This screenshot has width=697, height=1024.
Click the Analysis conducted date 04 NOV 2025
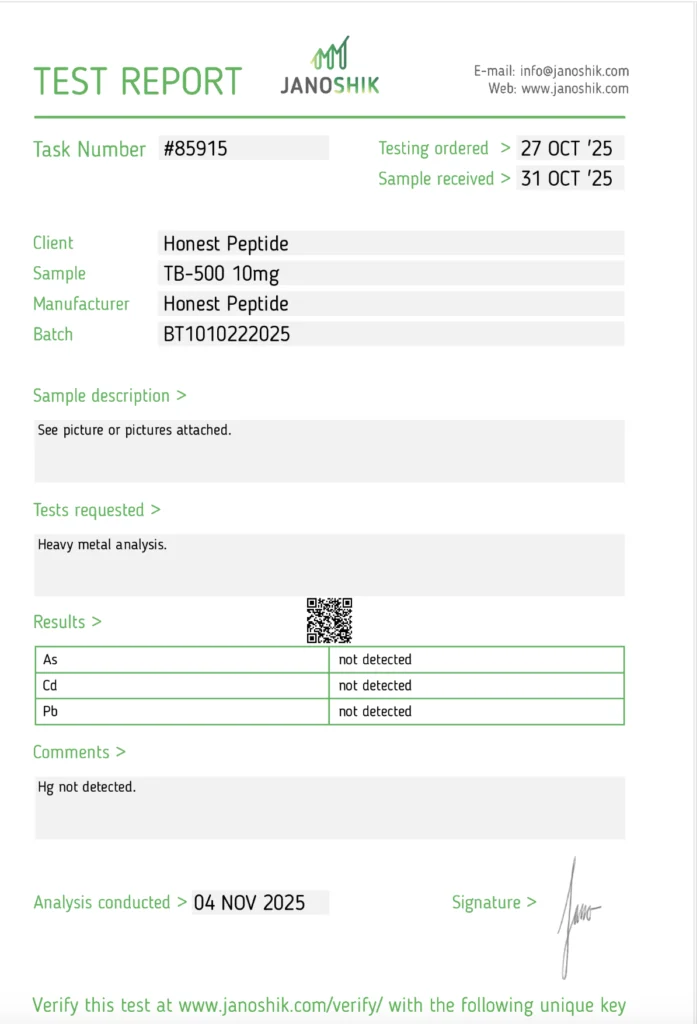pyautogui.click(x=259, y=902)
